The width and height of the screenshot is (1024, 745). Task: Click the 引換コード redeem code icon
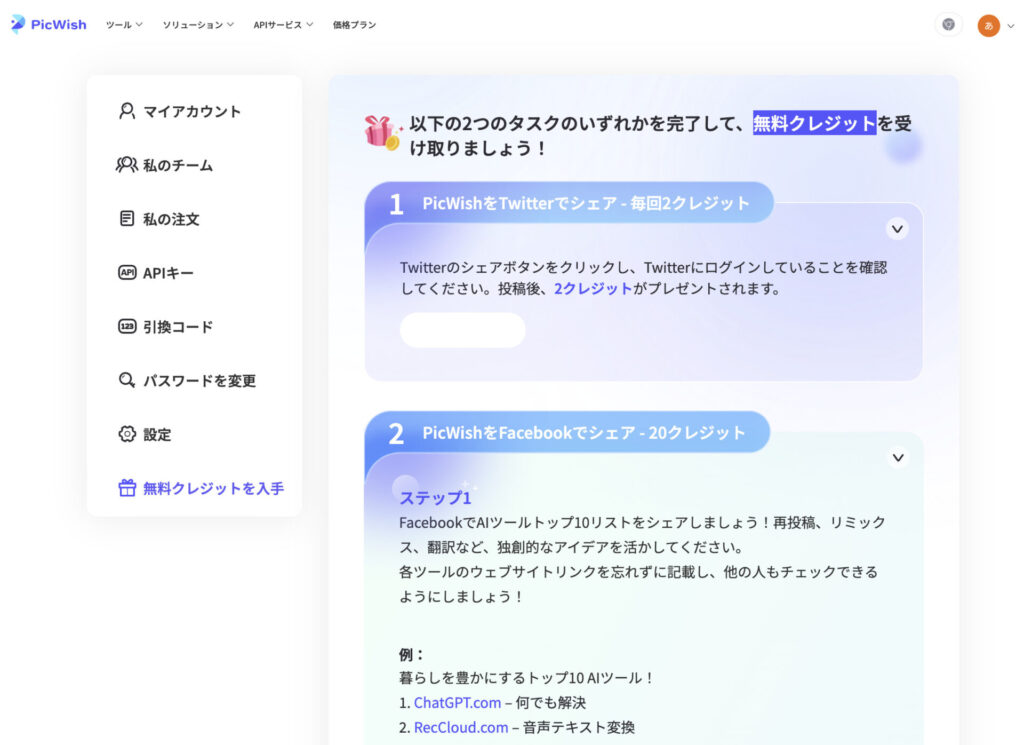tap(127, 327)
